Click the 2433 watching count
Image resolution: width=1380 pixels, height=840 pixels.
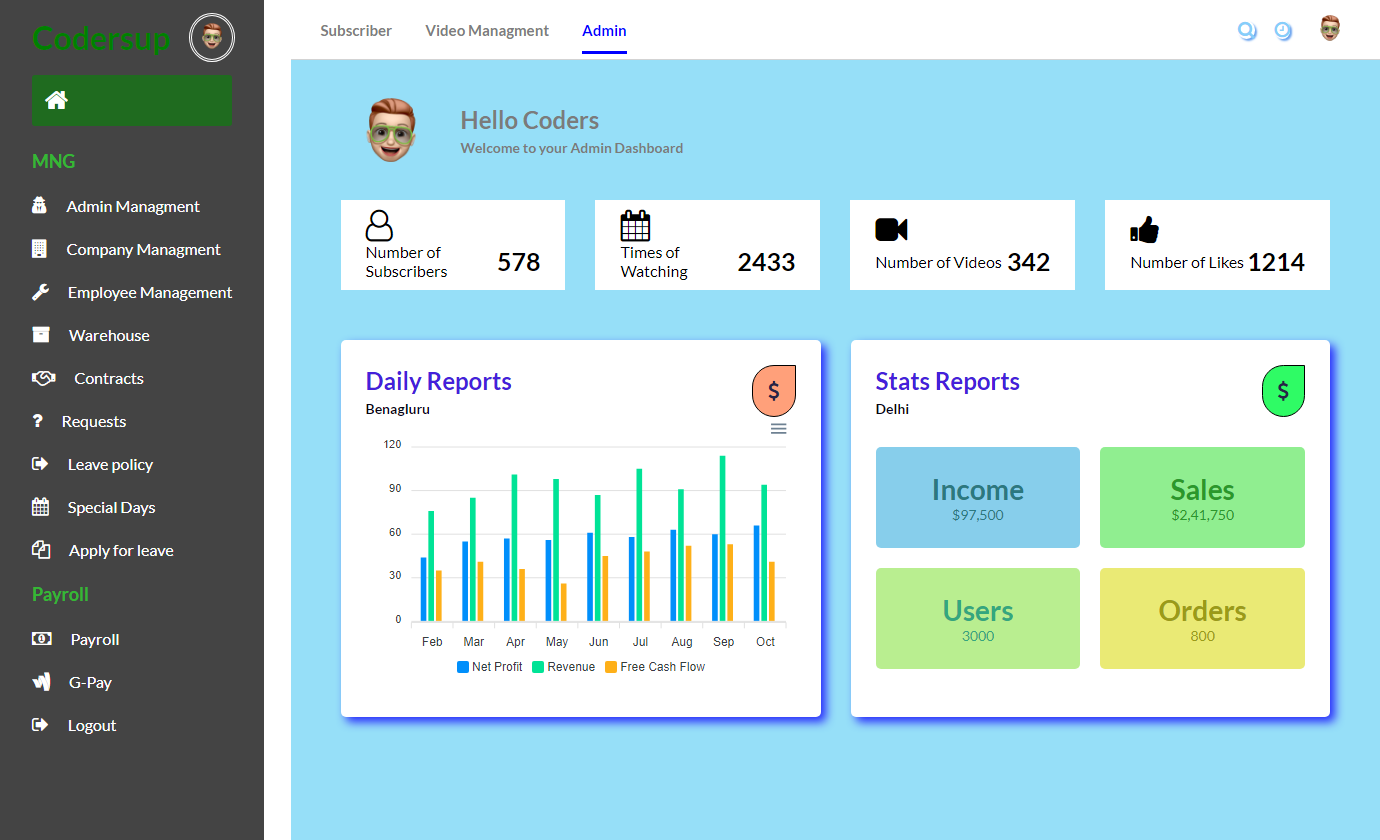766,262
